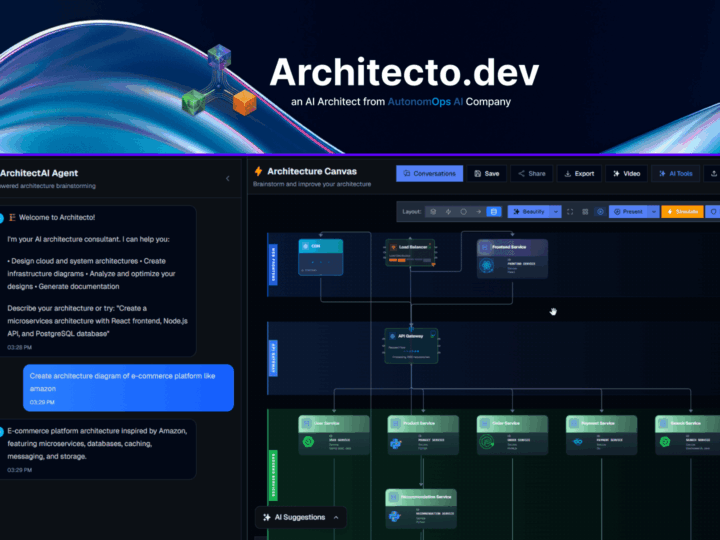Select the stacked layers layout icon
Image resolution: width=720 pixels, height=540 pixels.
433,212
